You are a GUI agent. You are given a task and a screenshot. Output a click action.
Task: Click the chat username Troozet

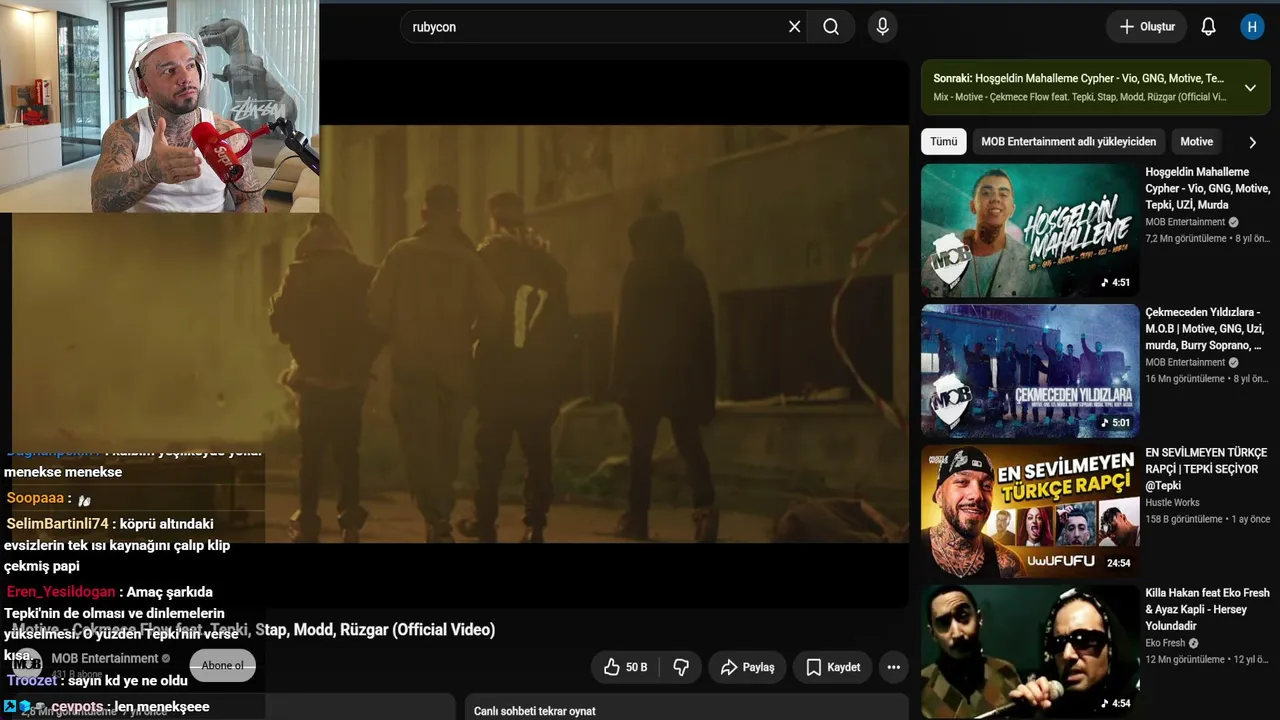pos(32,680)
